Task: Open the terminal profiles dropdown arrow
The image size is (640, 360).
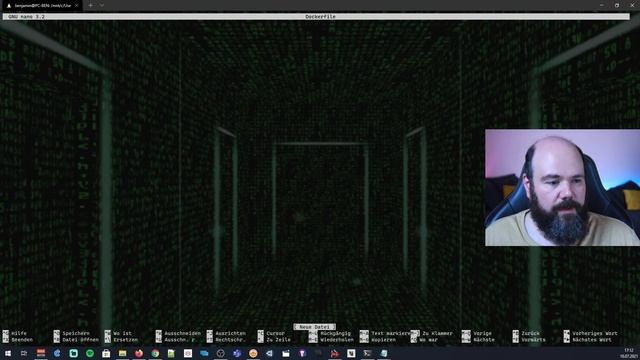Action: coord(102,6)
